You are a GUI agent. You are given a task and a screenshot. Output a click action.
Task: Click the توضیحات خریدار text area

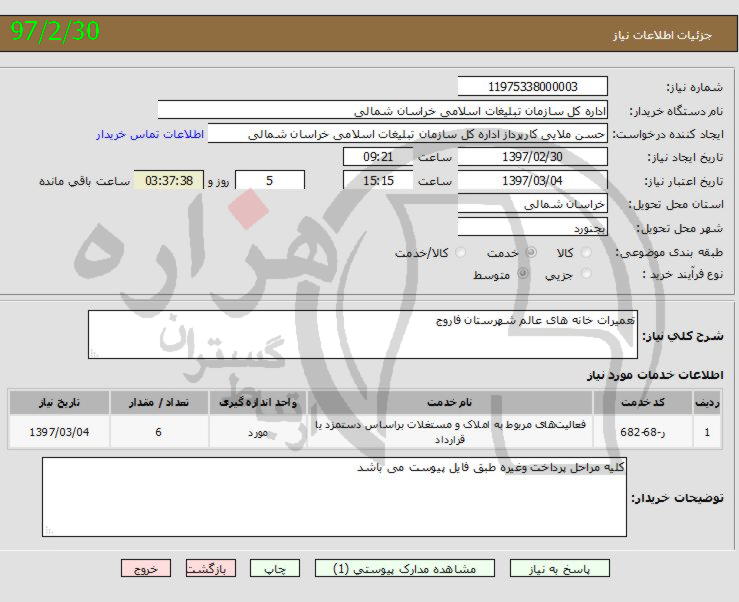point(334,496)
